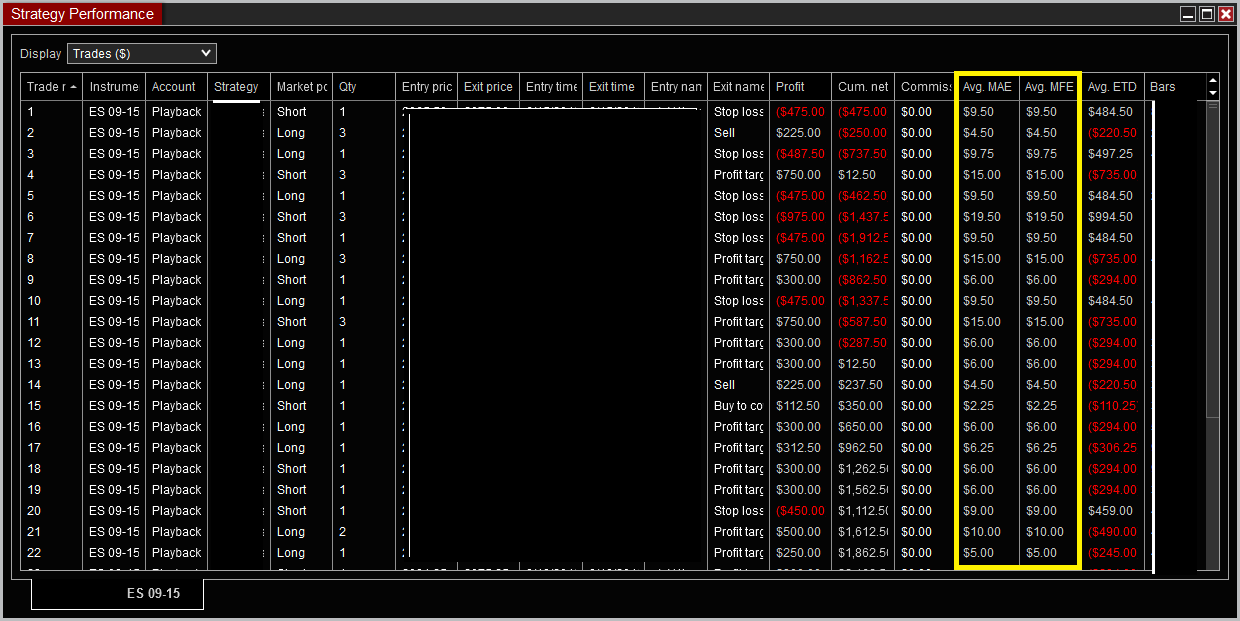Sort by the Entry price column header
The height and width of the screenshot is (621, 1240).
point(426,87)
